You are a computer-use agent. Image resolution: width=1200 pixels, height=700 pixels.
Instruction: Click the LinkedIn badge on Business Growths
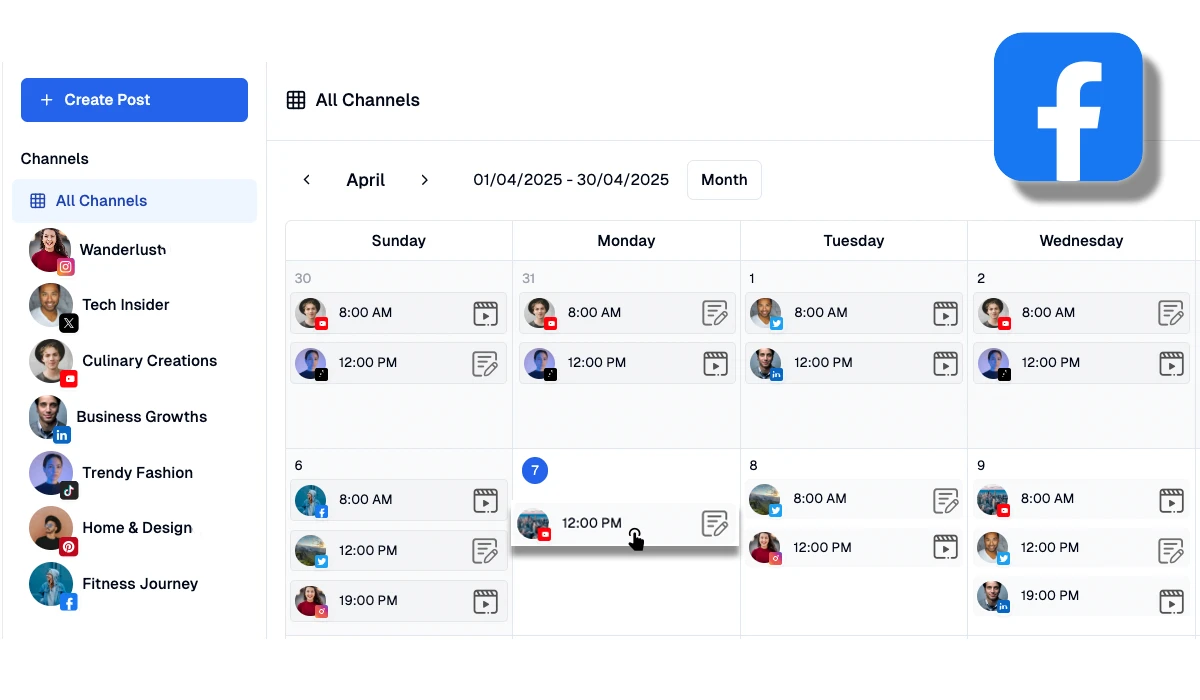coord(62,435)
